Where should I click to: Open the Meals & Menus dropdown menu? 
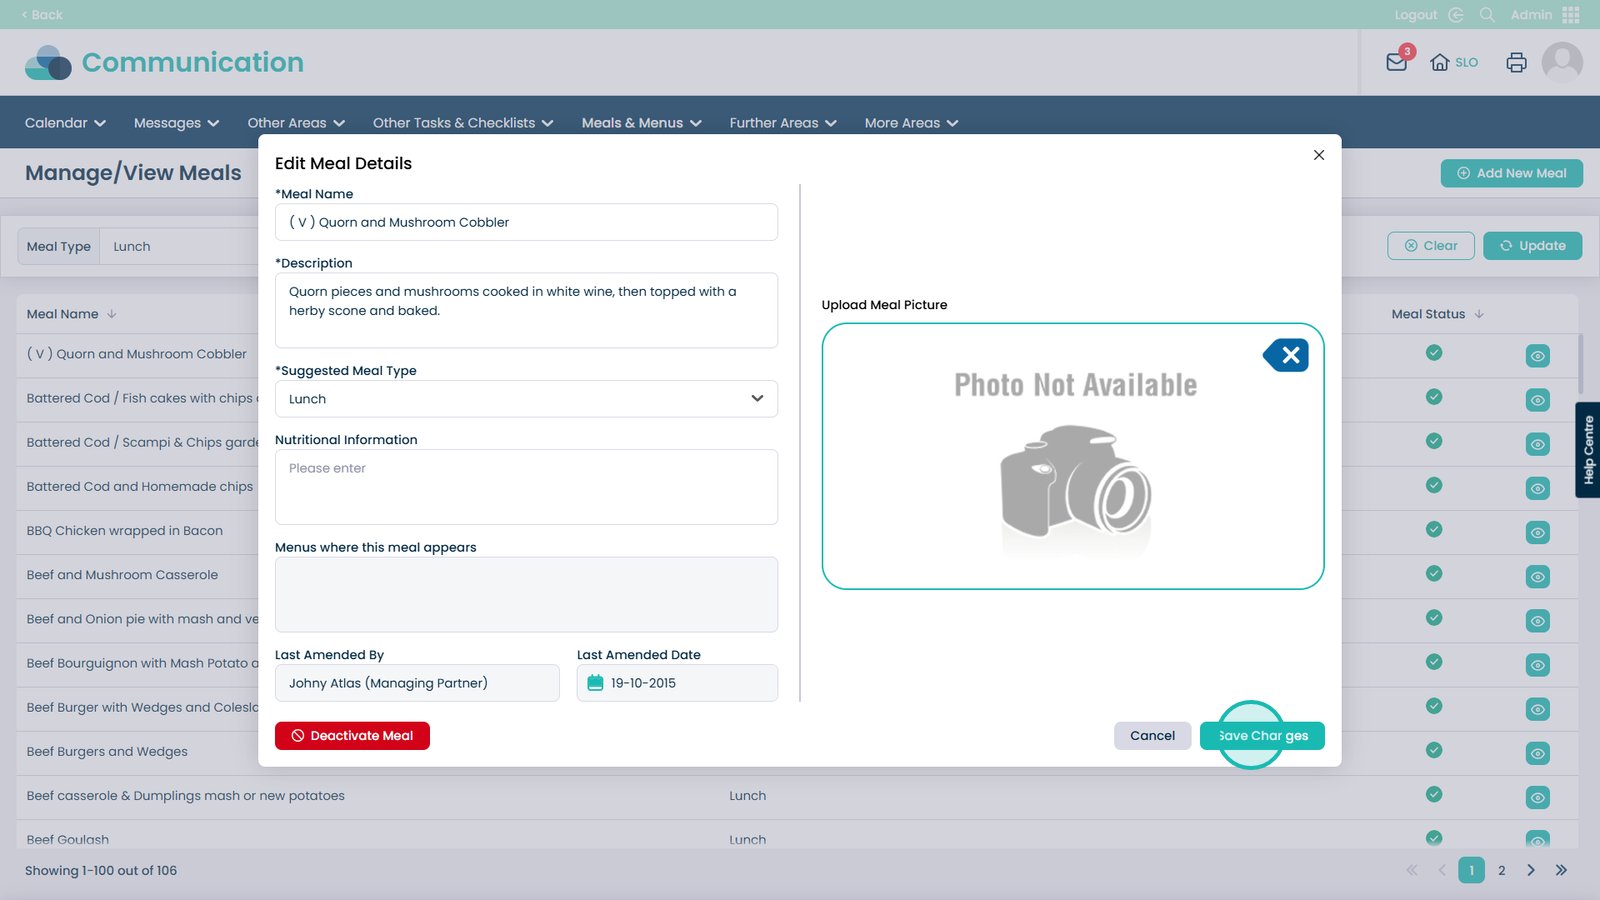point(641,123)
